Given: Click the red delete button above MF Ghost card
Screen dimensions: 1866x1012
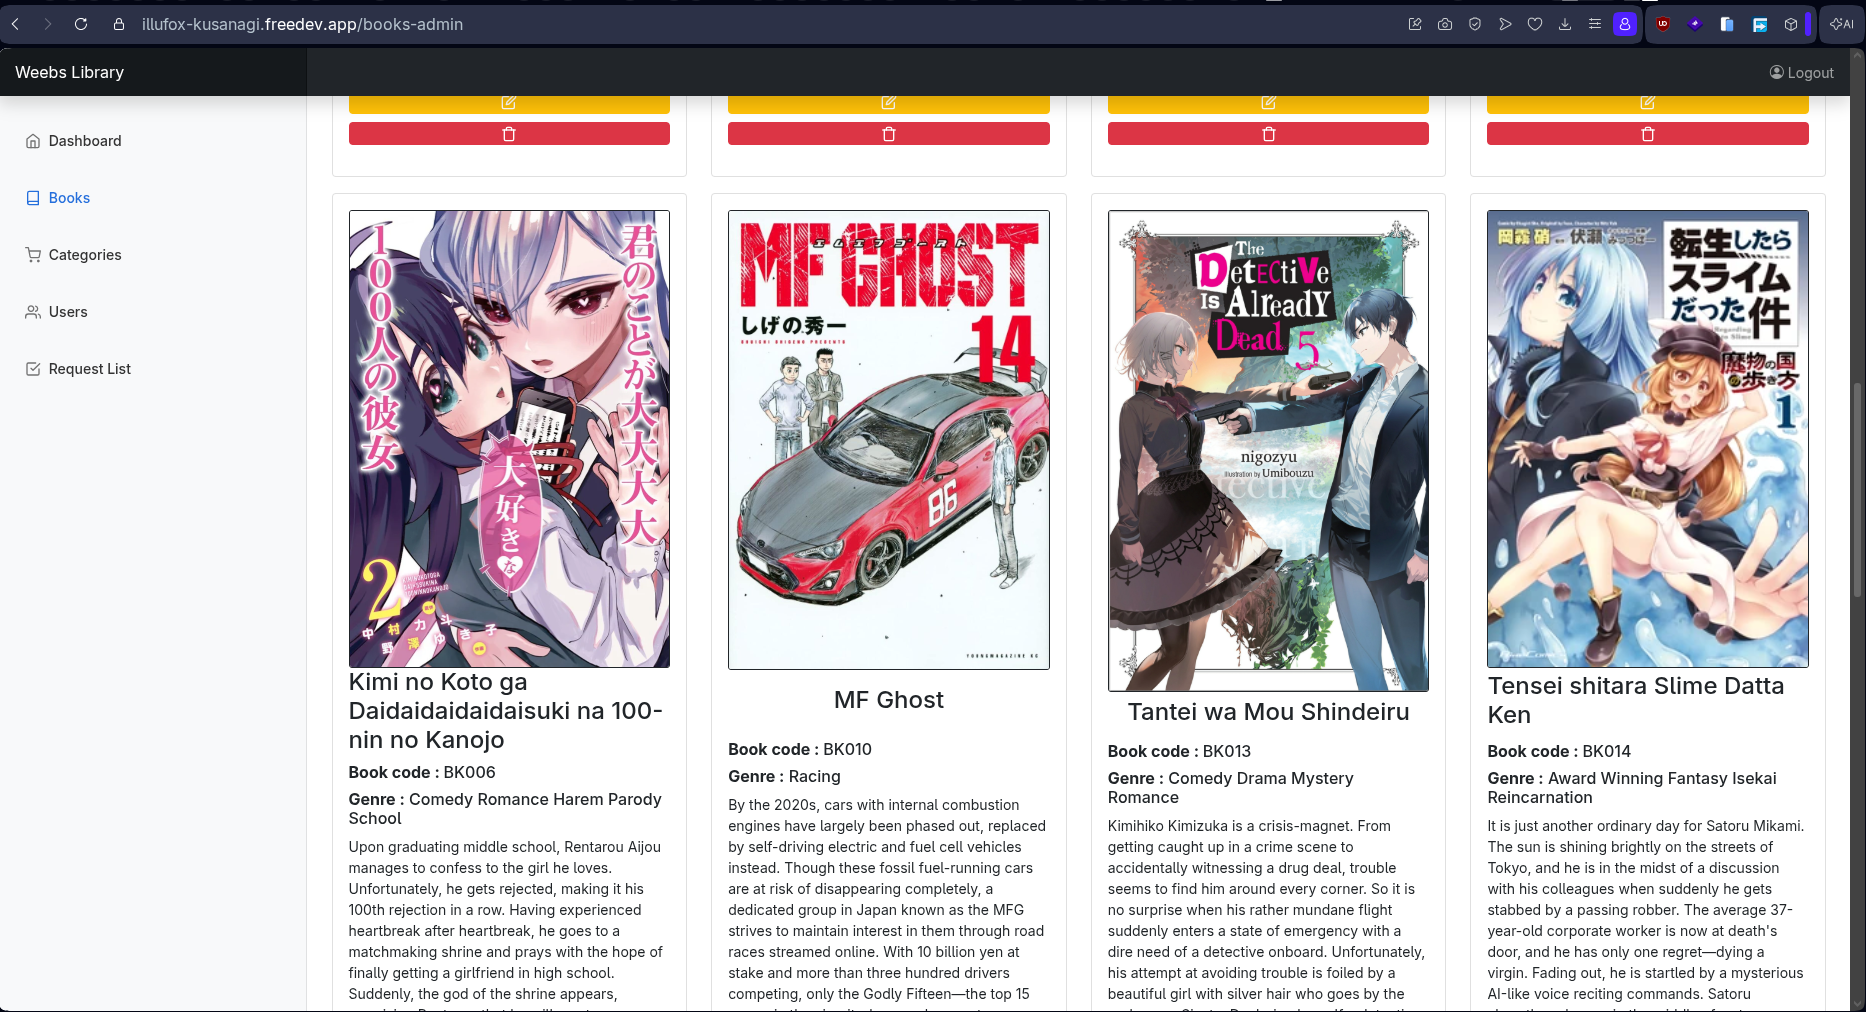Looking at the screenshot, I should click(889, 134).
